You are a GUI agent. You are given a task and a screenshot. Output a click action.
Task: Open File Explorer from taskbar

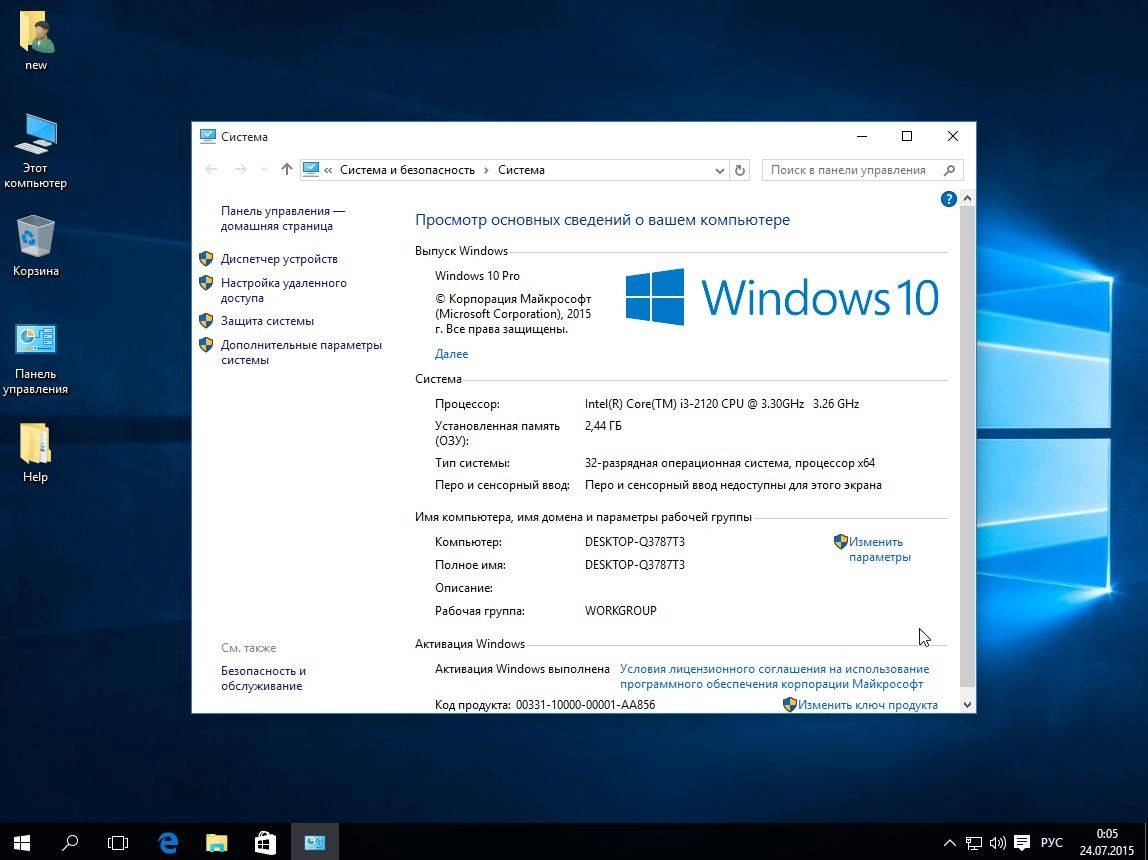[x=217, y=842]
